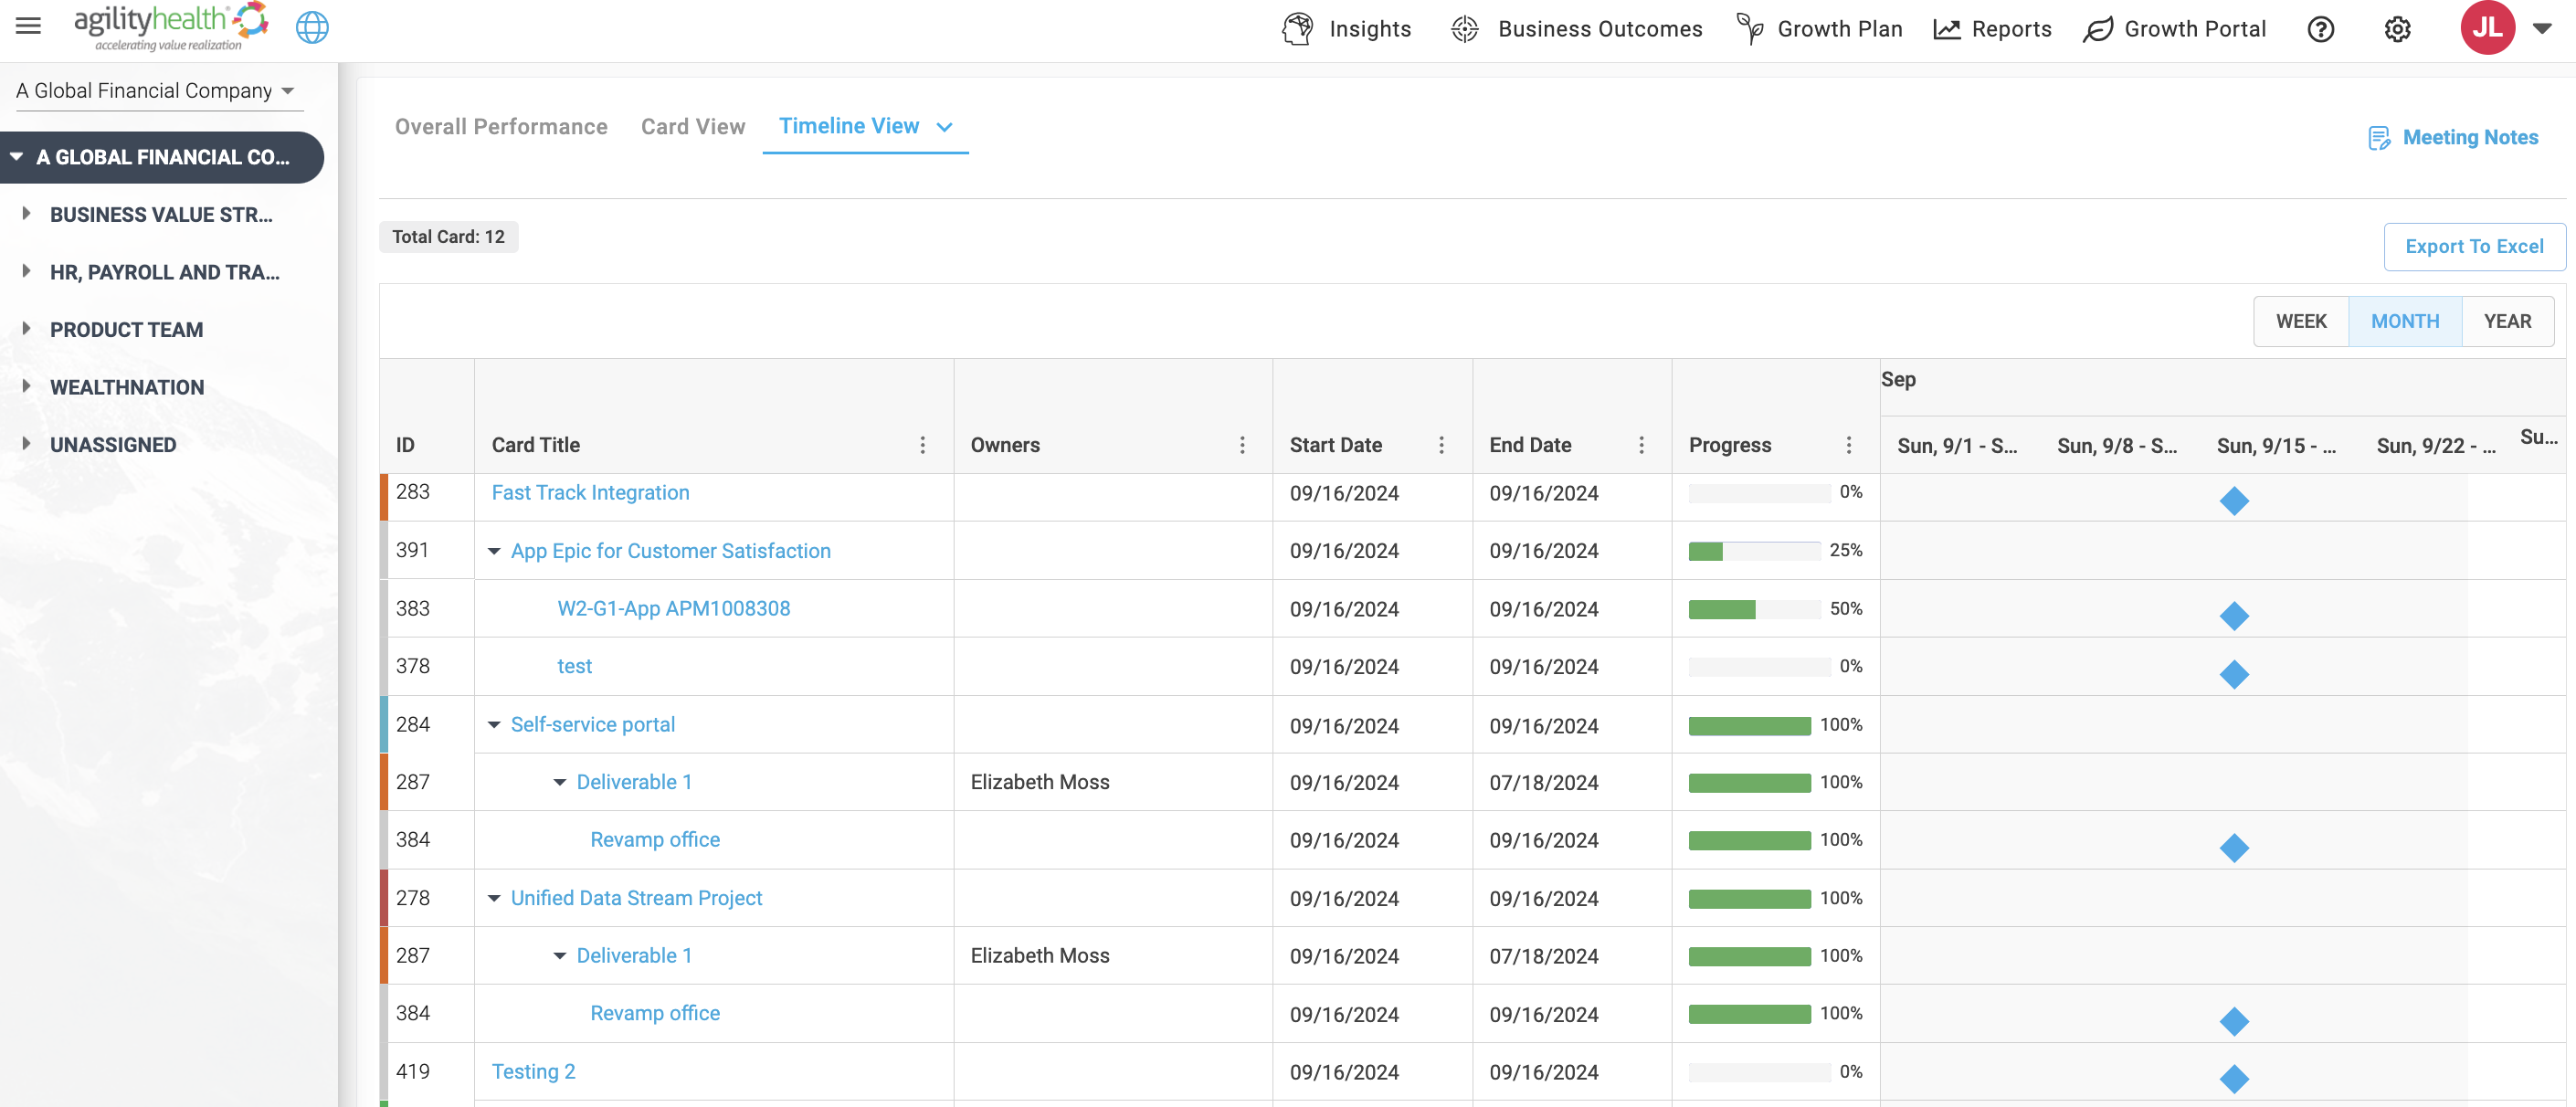This screenshot has width=2576, height=1107.
Task: Open the hamburger navigation menu
Action: (28, 26)
